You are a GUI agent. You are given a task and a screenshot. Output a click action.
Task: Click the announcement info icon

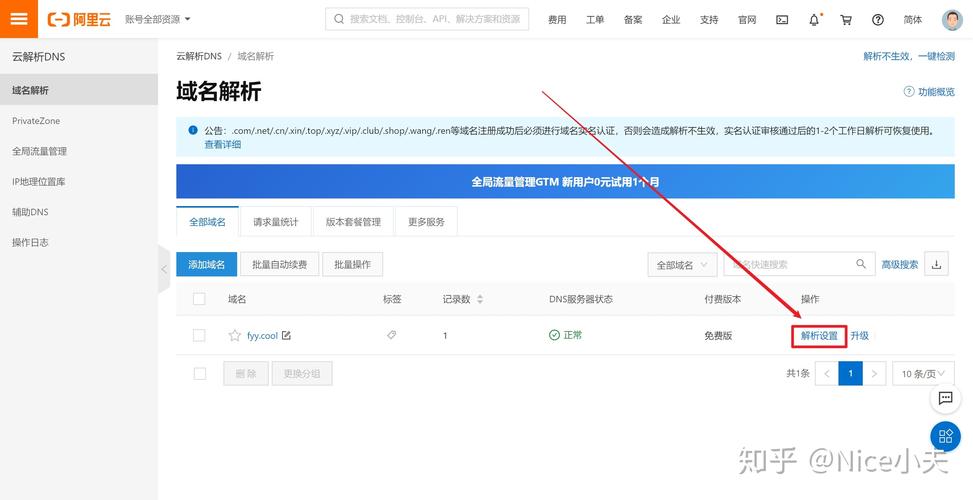pos(193,131)
